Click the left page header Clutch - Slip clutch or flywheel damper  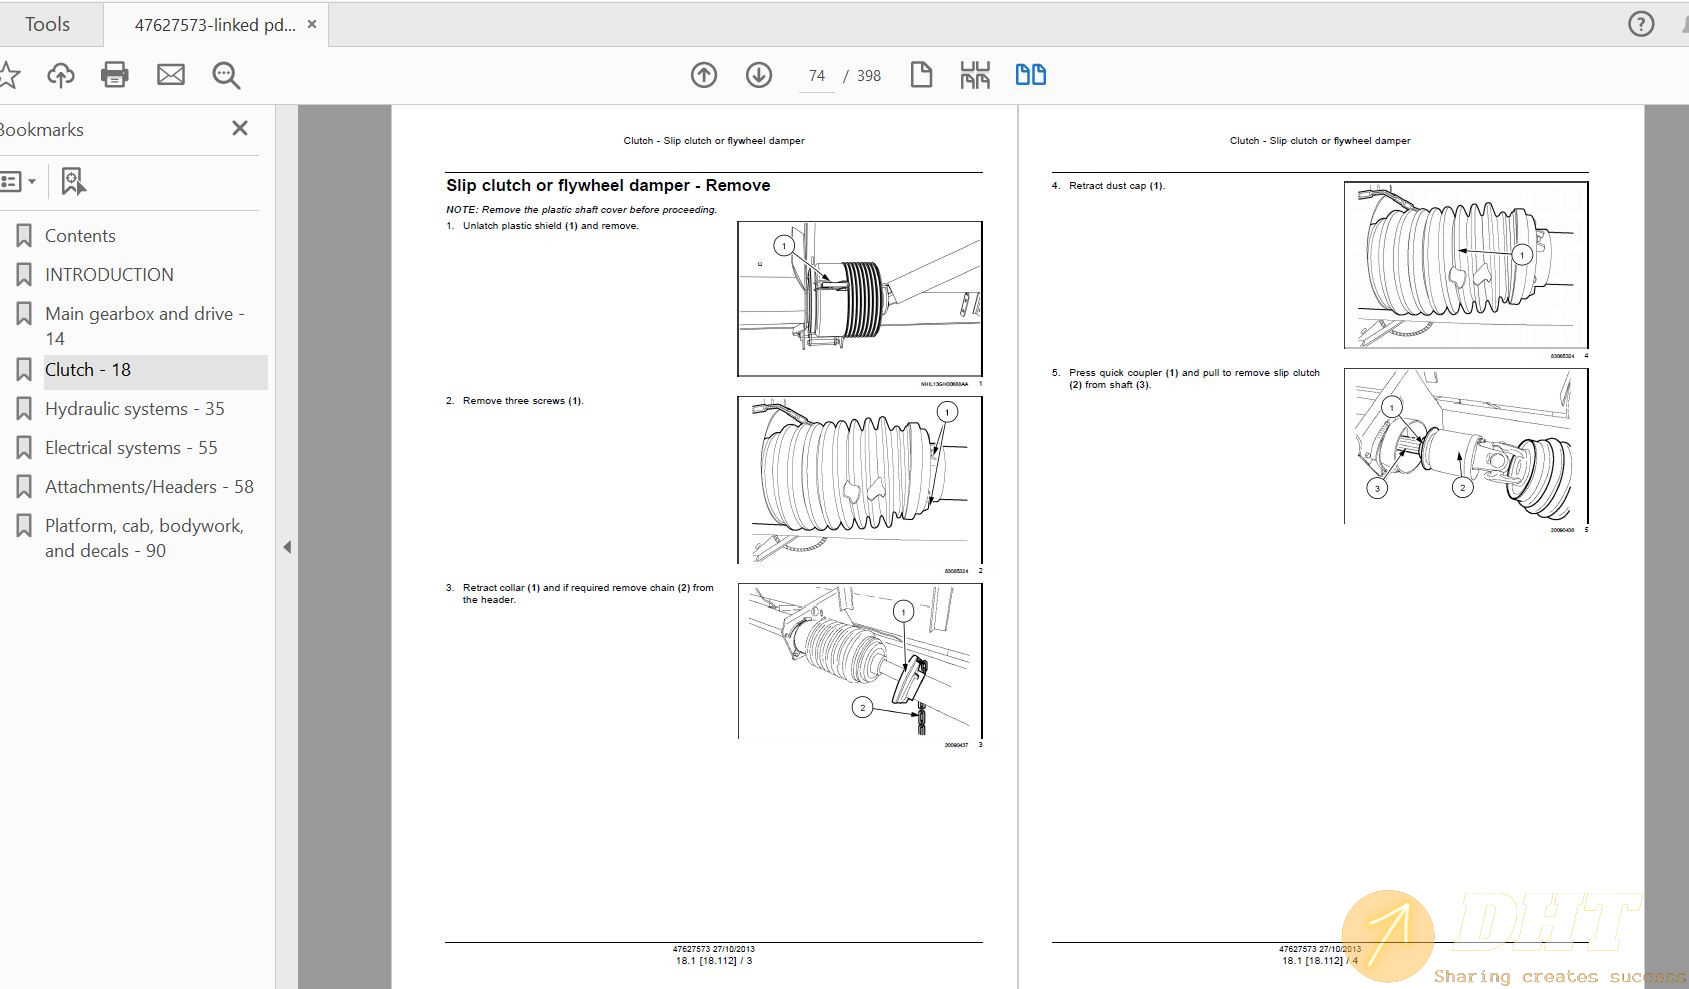[714, 141]
